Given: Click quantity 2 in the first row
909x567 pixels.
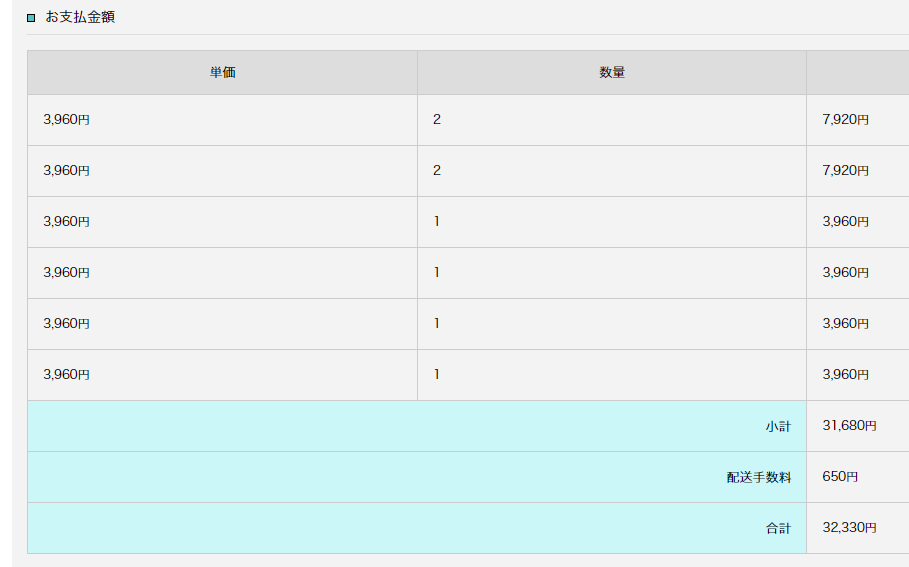Looking at the screenshot, I should coord(437,119).
